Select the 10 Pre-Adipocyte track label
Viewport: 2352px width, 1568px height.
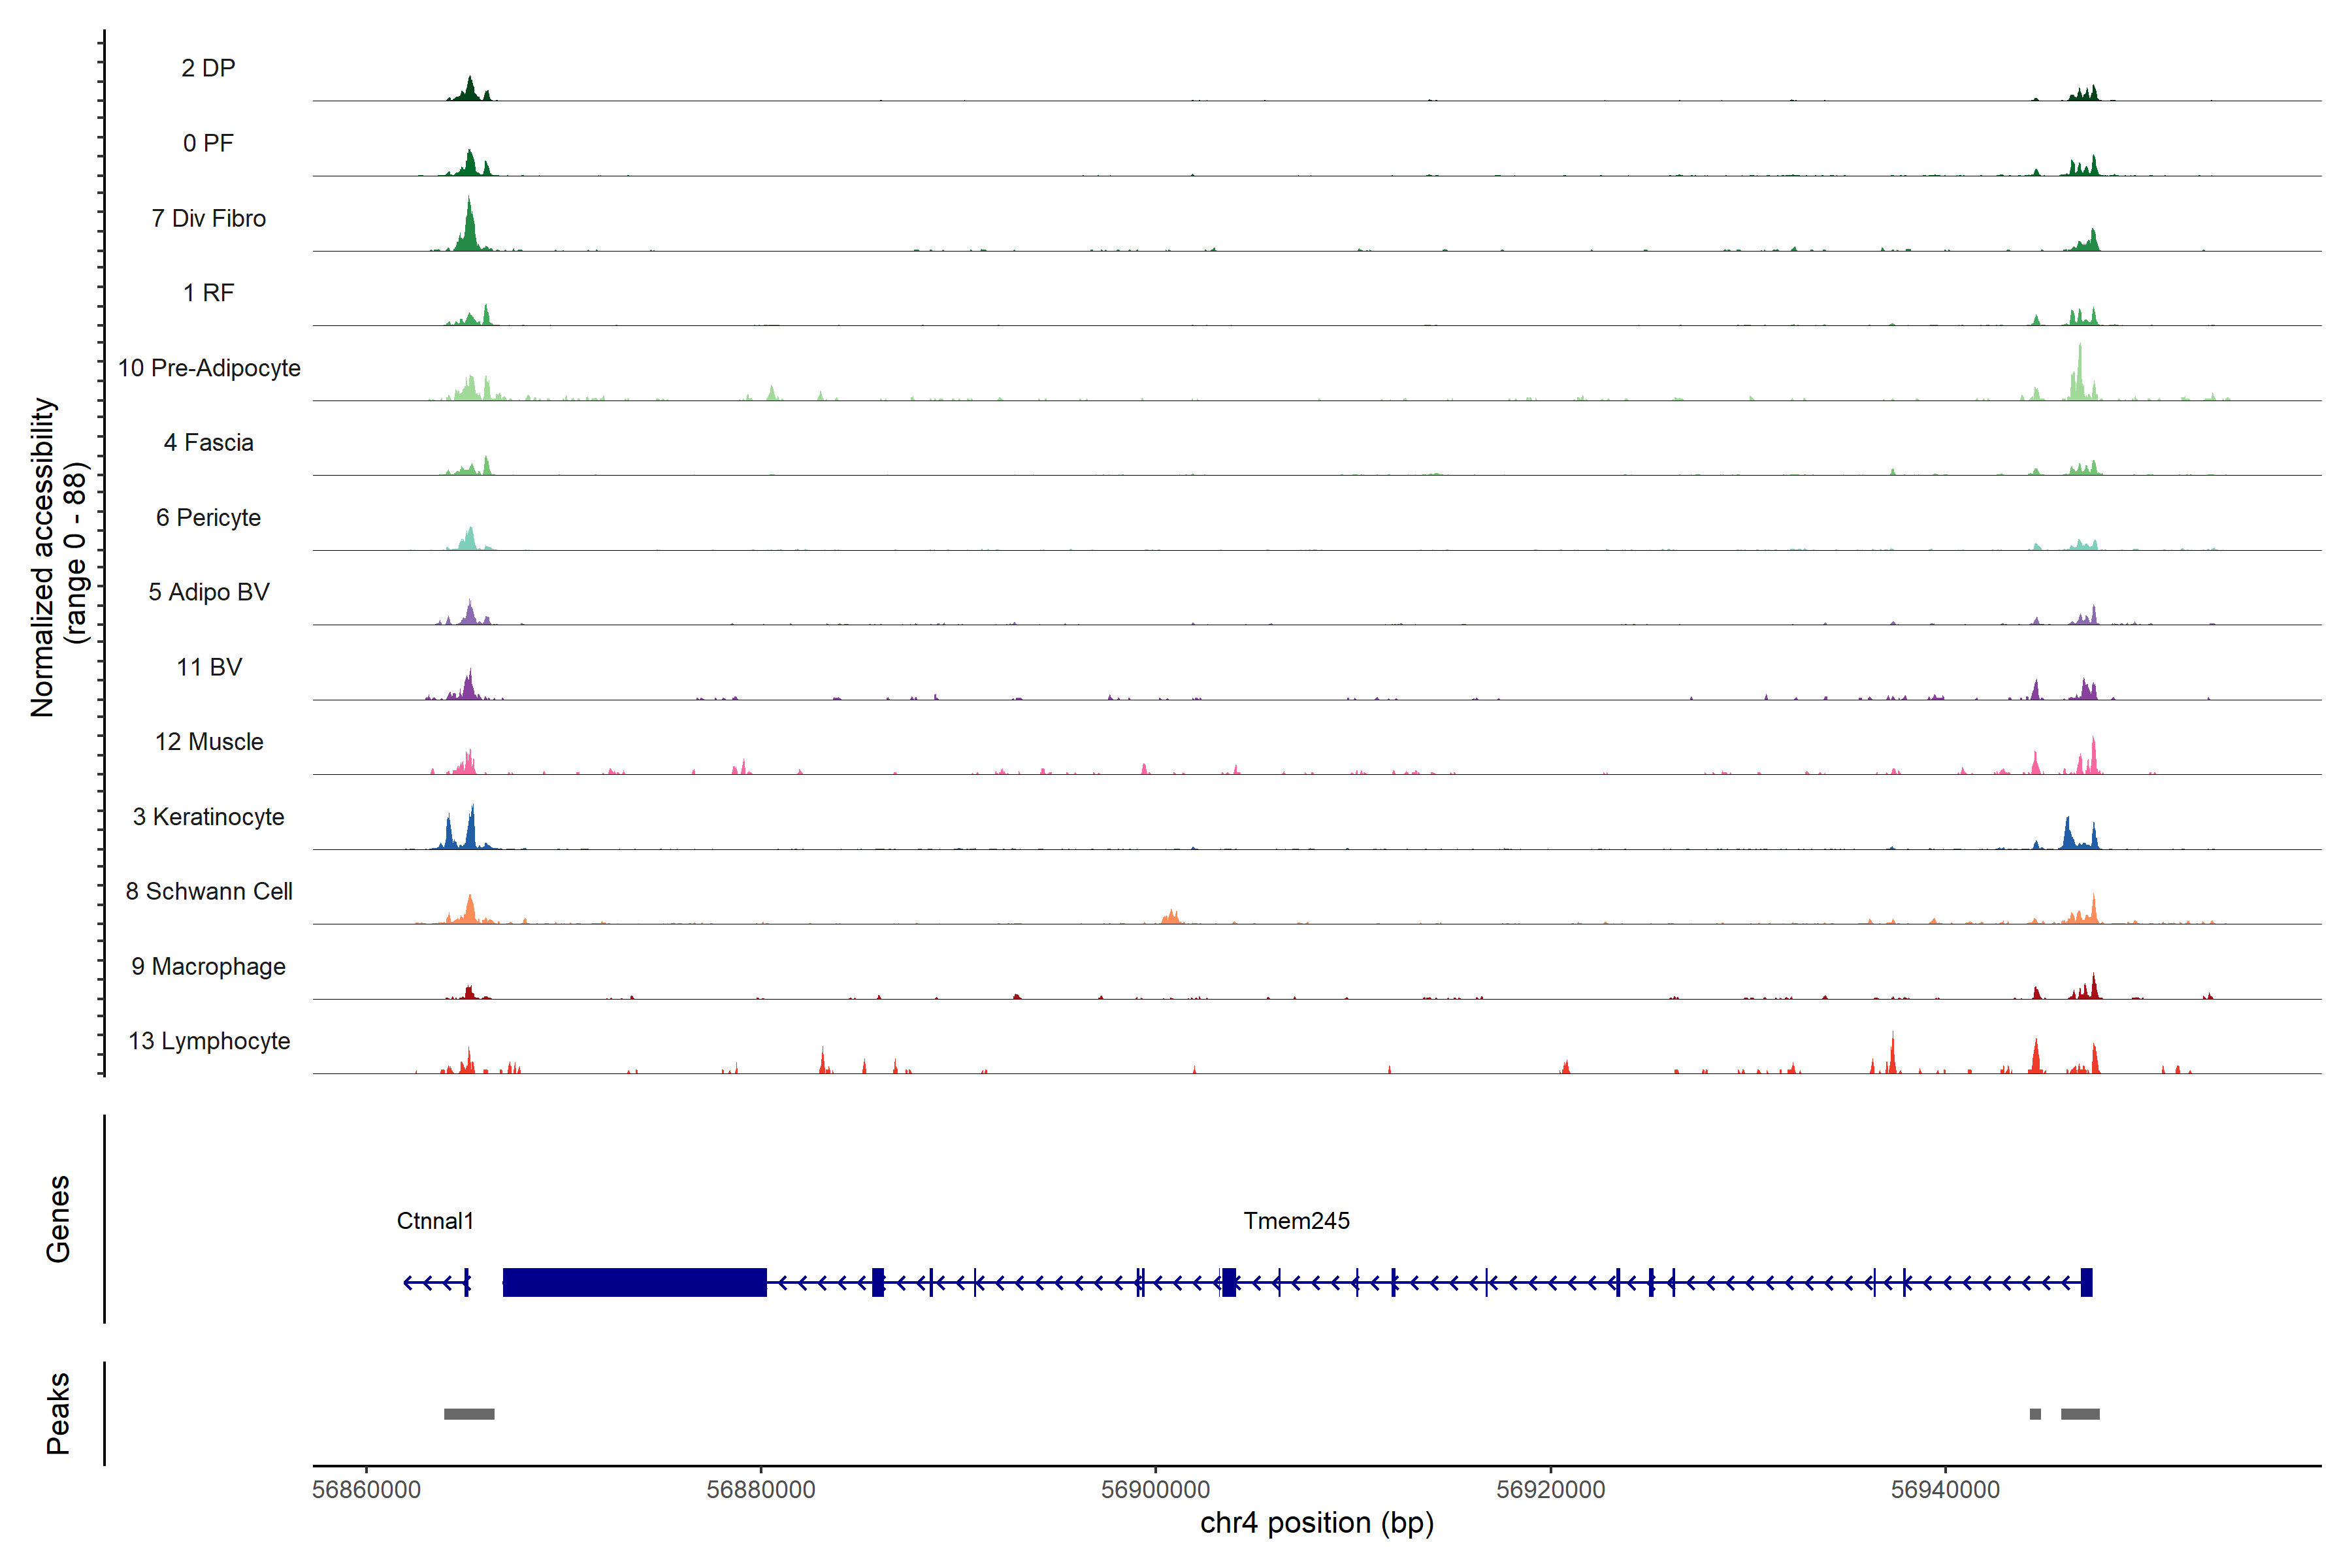coord(209,368)
